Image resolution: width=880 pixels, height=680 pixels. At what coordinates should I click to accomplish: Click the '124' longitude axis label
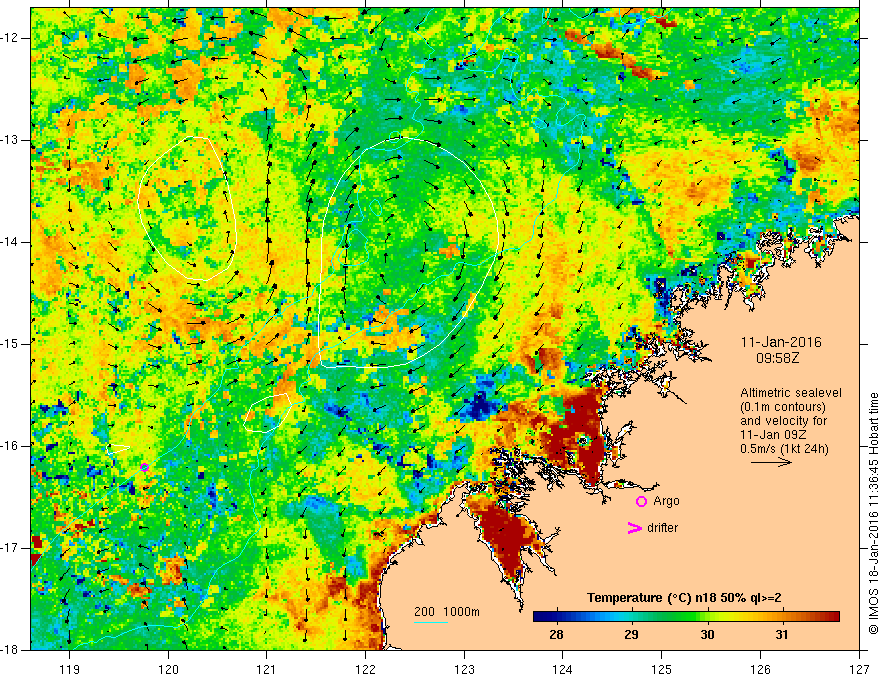click(563, 669)
